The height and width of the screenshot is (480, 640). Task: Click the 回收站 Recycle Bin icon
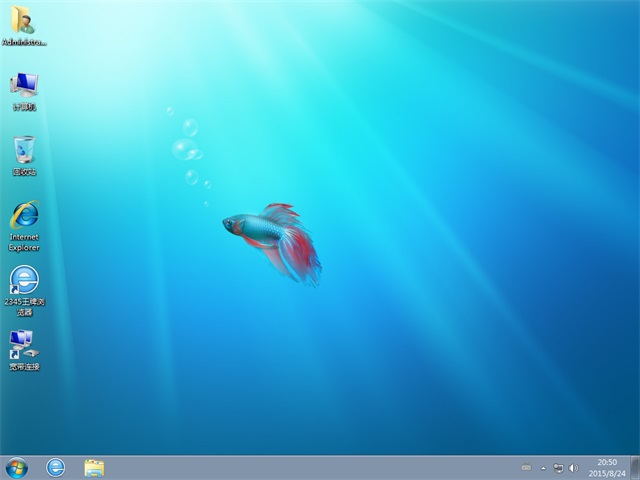[x=24, y=150]
